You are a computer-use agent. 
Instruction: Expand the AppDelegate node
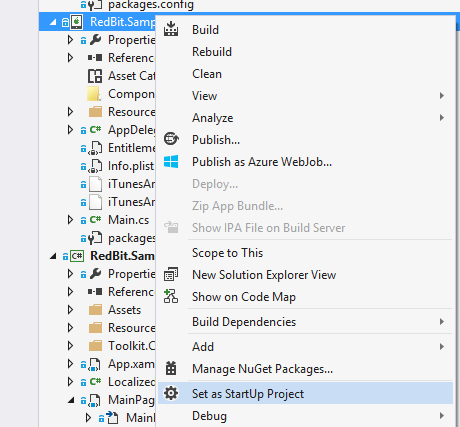pos(70,130)
